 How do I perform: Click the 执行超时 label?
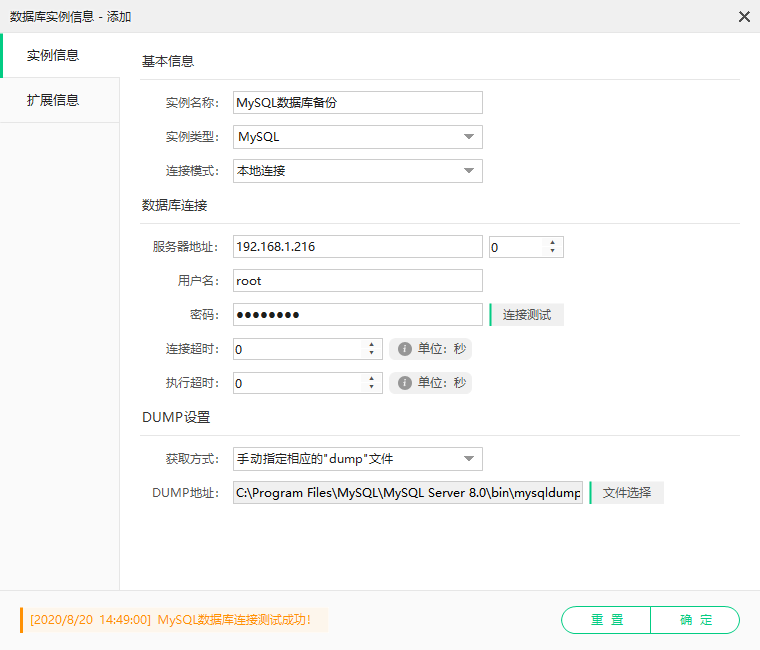pyautogui.click(x=192, y=383)
